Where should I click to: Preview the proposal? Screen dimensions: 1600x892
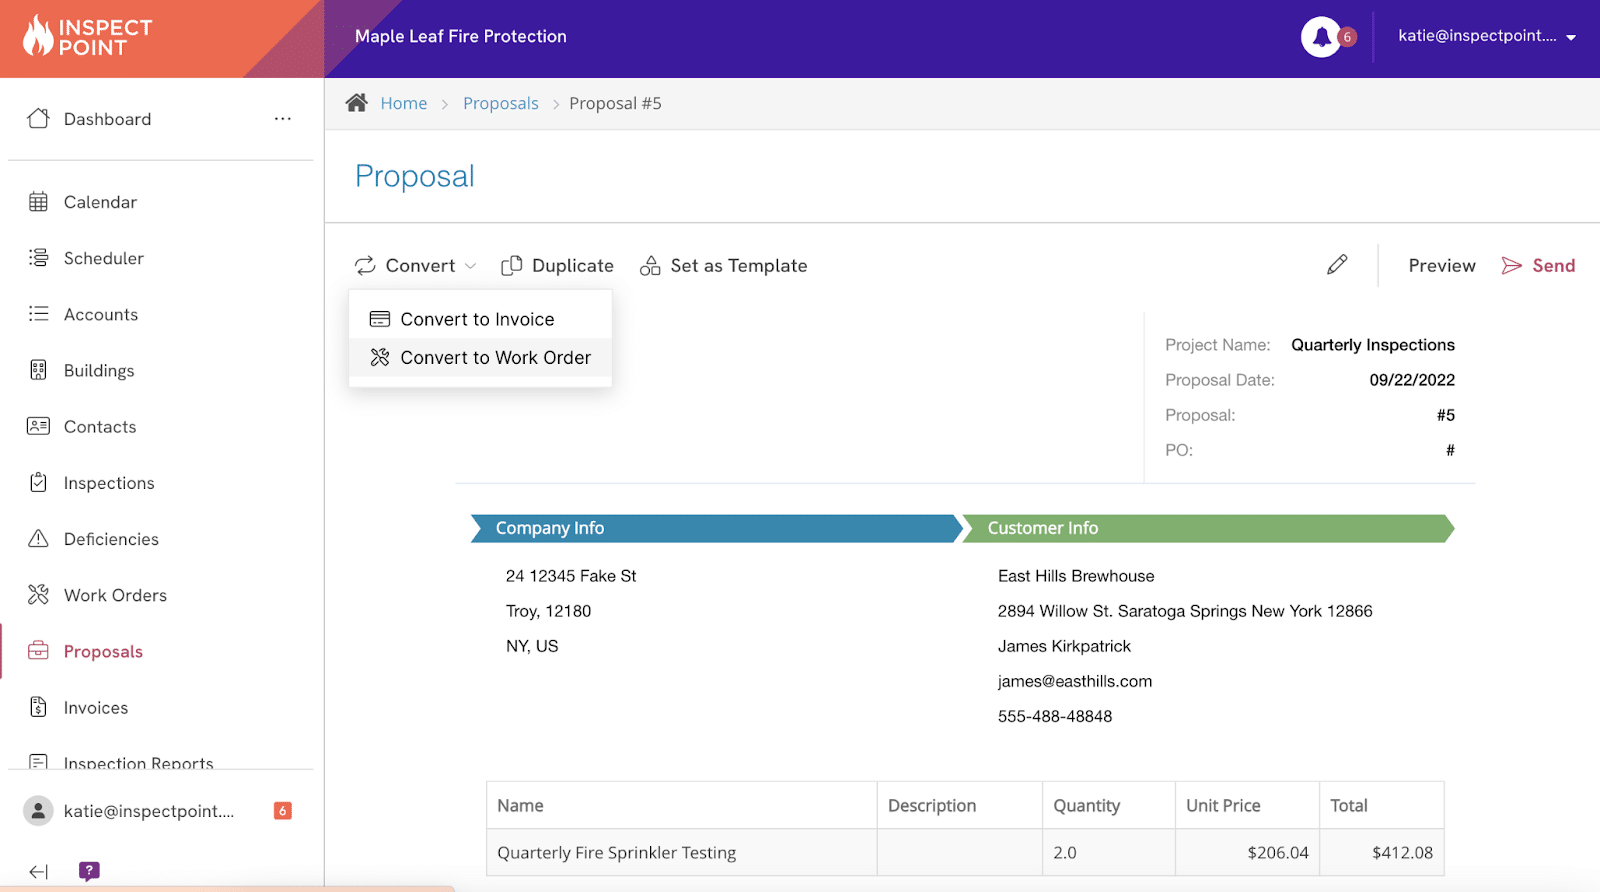(x=1441, y=266)
